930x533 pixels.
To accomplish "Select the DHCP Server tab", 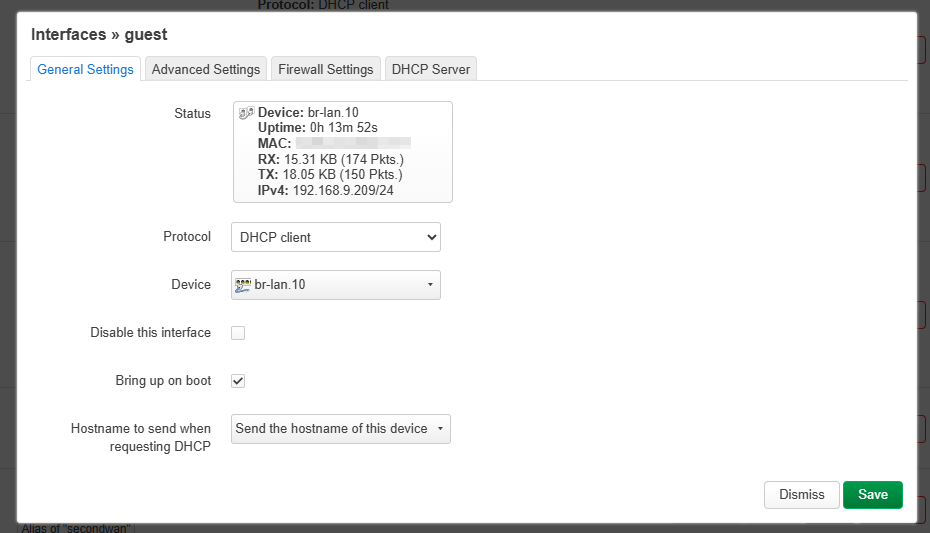I will coord(431,69).
